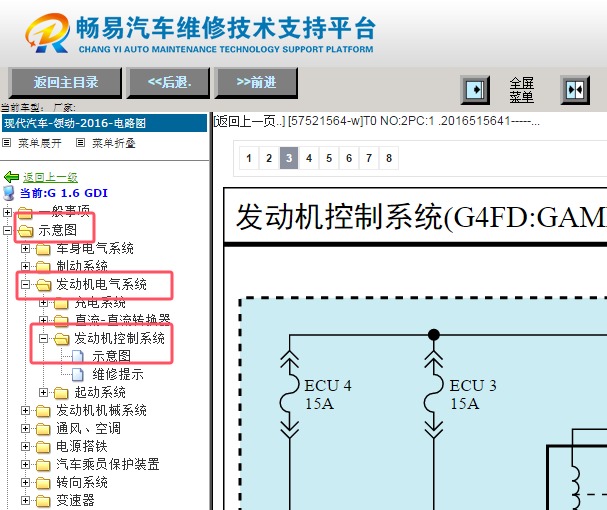Click the computer icon beside 当前:G 1.6 GDI

point(9,193)
